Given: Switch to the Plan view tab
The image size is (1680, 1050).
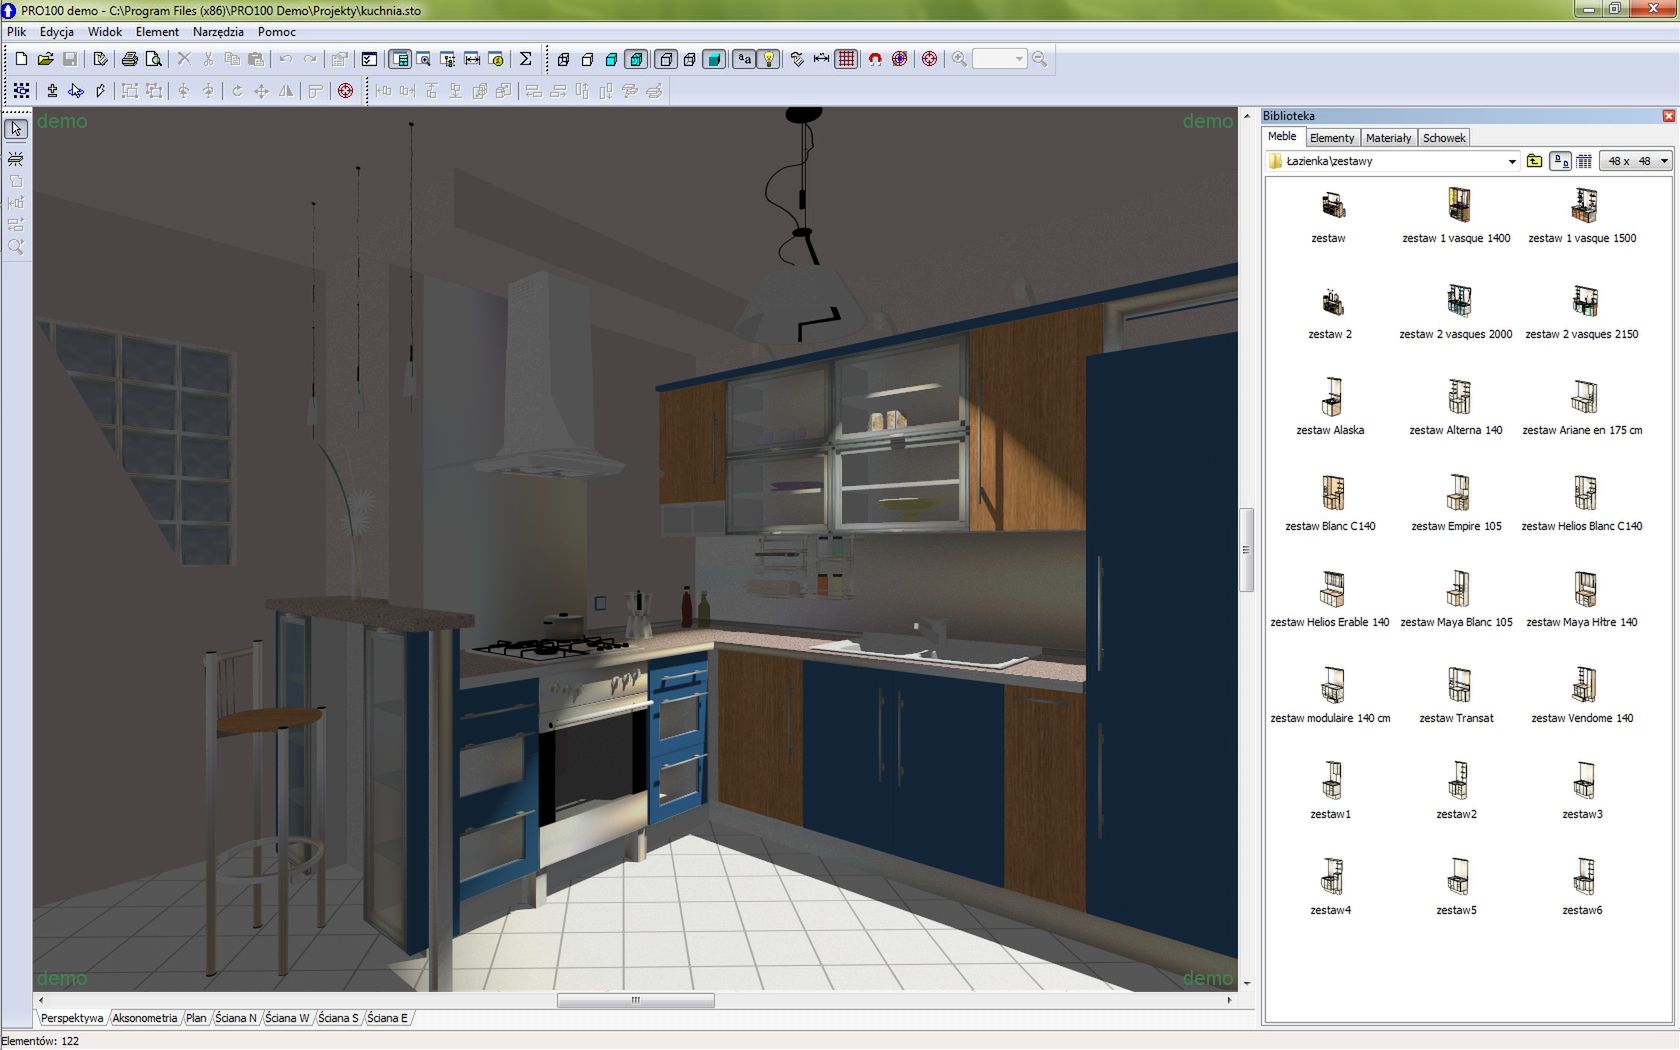Looking at the screenshot, I should (196, 1018).
